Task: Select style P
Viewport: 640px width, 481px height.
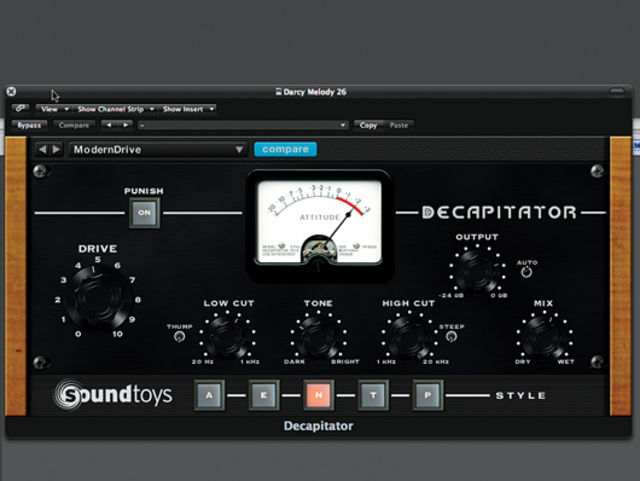Action: (428, 395)
